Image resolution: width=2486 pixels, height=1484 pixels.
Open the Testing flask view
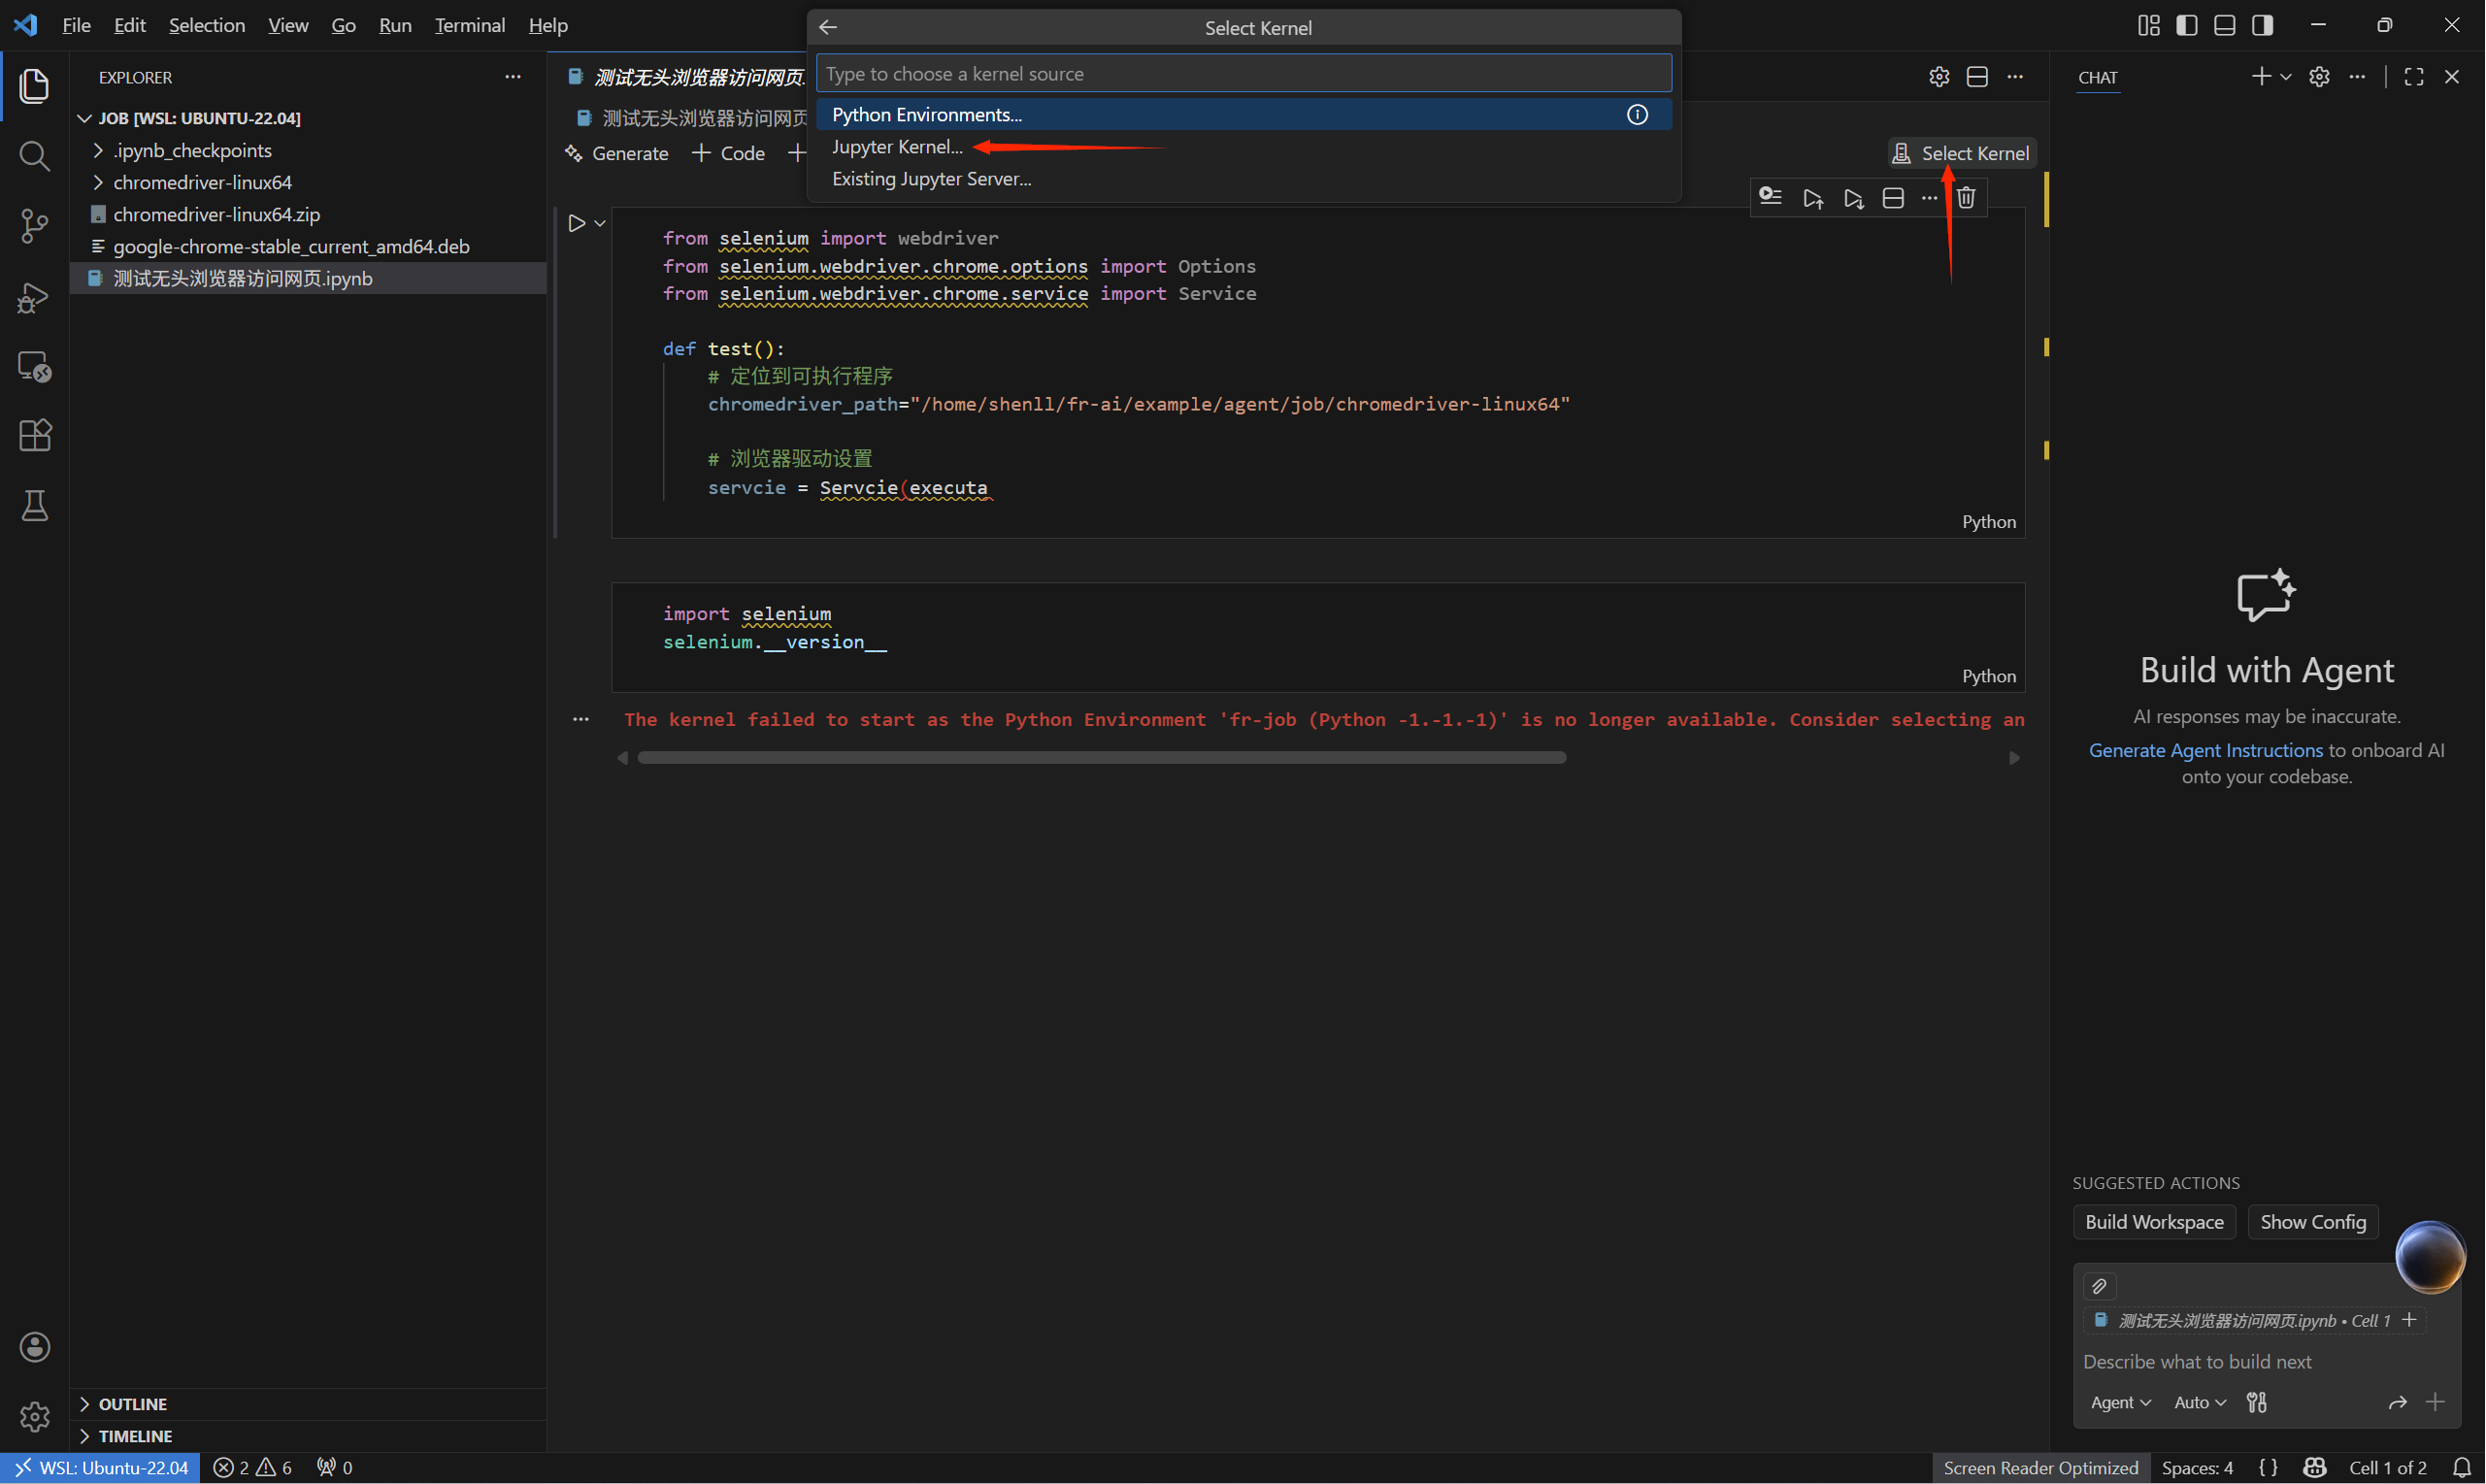coord(34,505)
